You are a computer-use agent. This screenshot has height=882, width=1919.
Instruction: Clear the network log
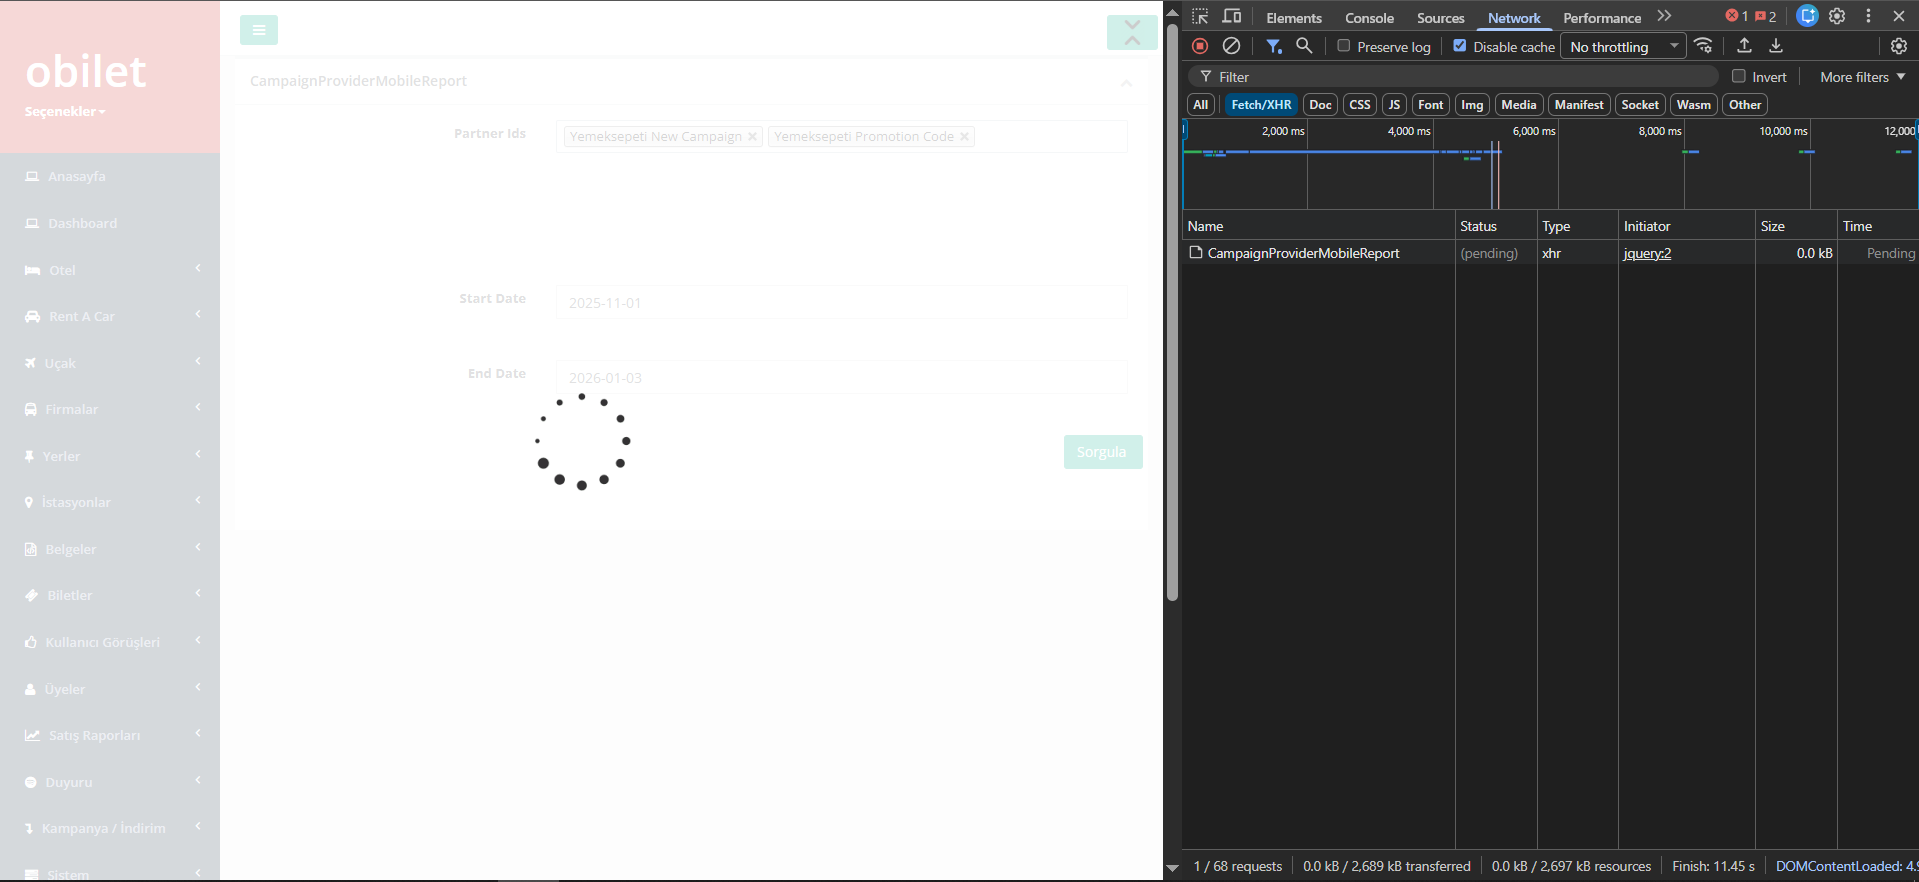(x=1232, y=46)
